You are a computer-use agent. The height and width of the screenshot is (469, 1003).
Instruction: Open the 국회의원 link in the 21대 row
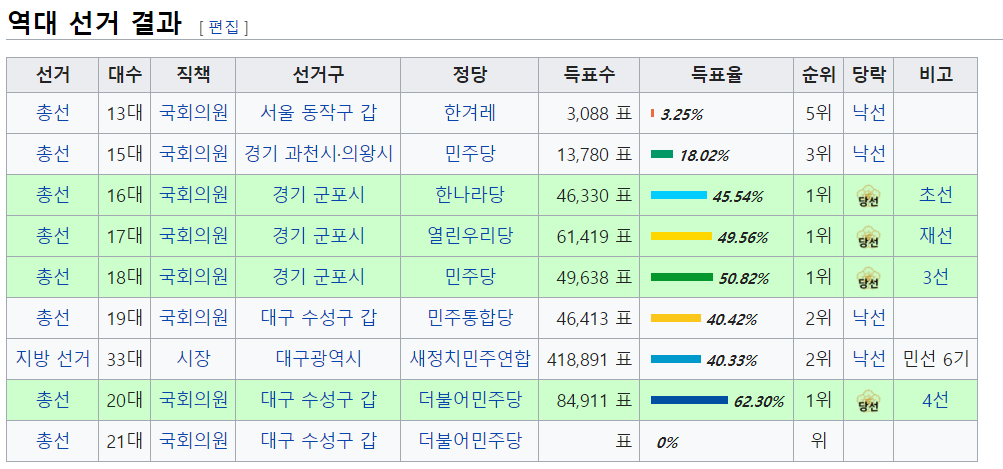[x=193, y=441]
